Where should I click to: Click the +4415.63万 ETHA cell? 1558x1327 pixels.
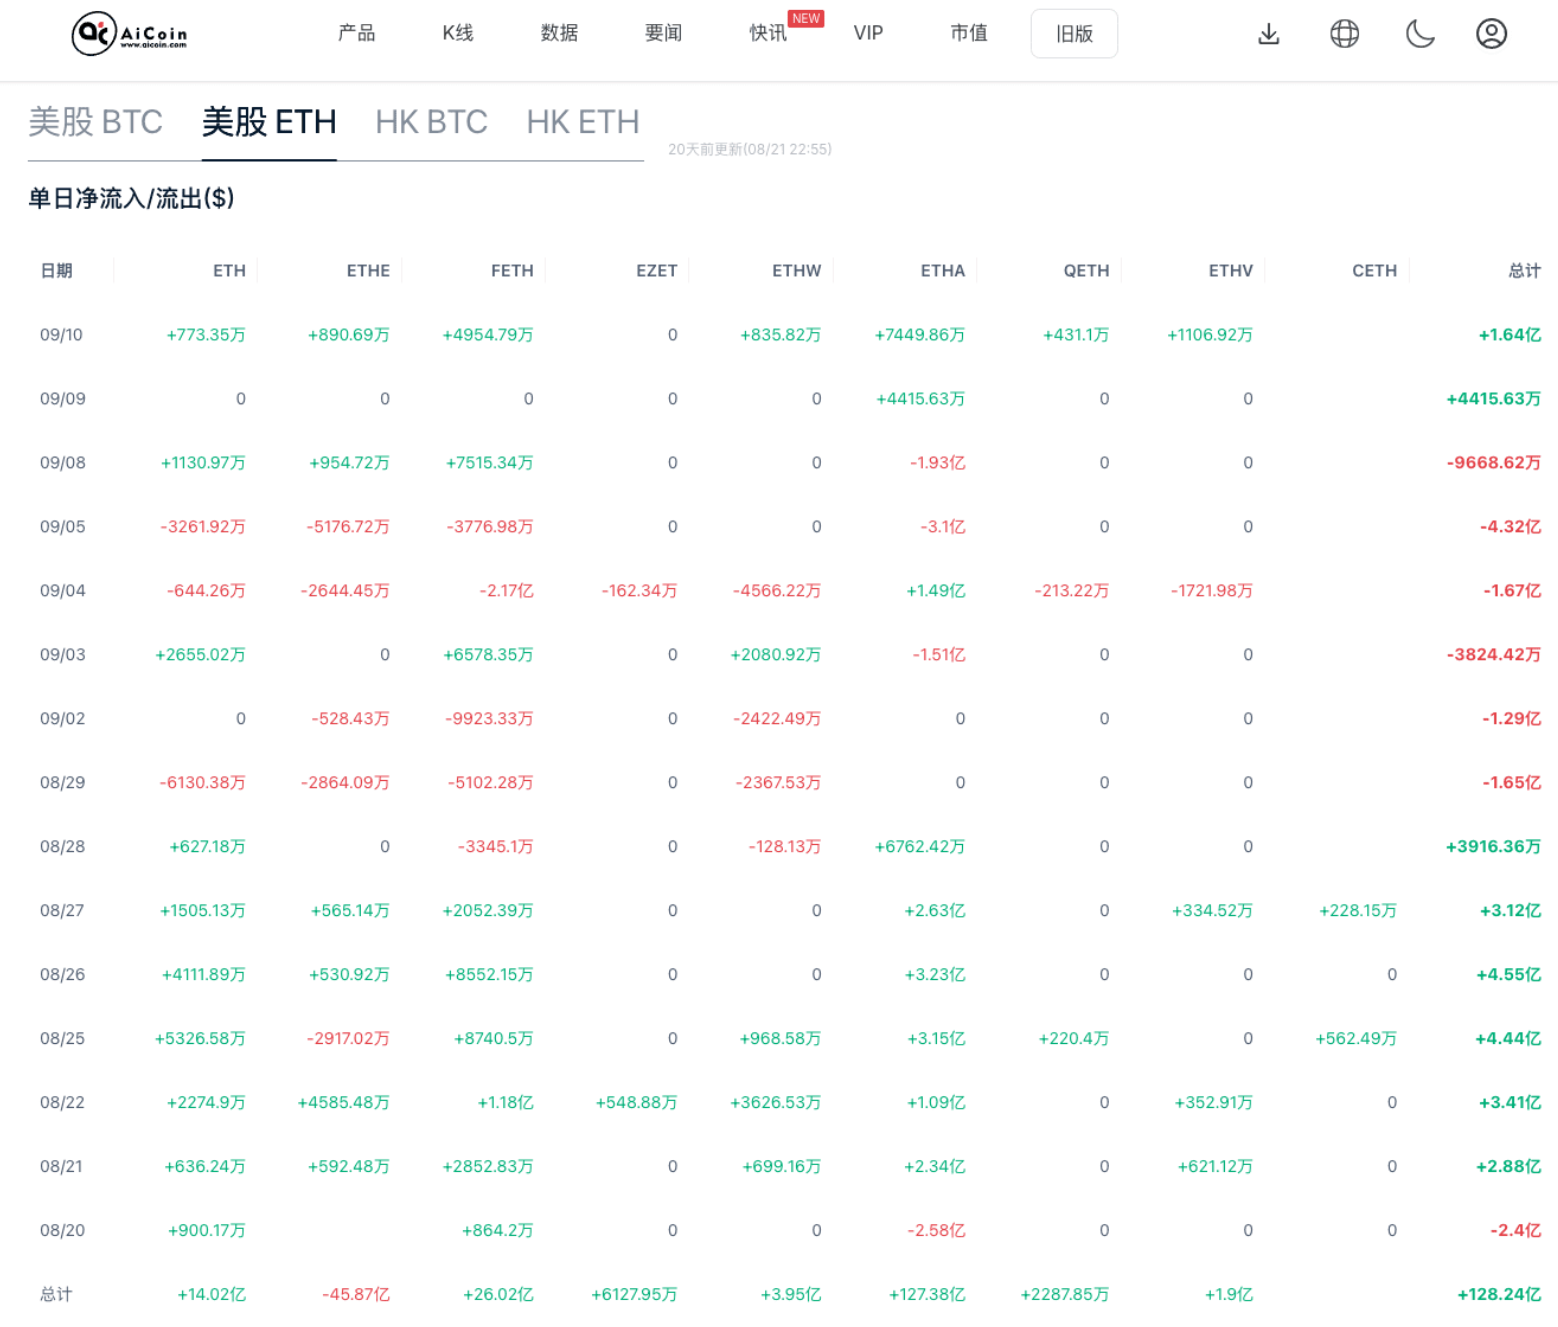[920, 399]
